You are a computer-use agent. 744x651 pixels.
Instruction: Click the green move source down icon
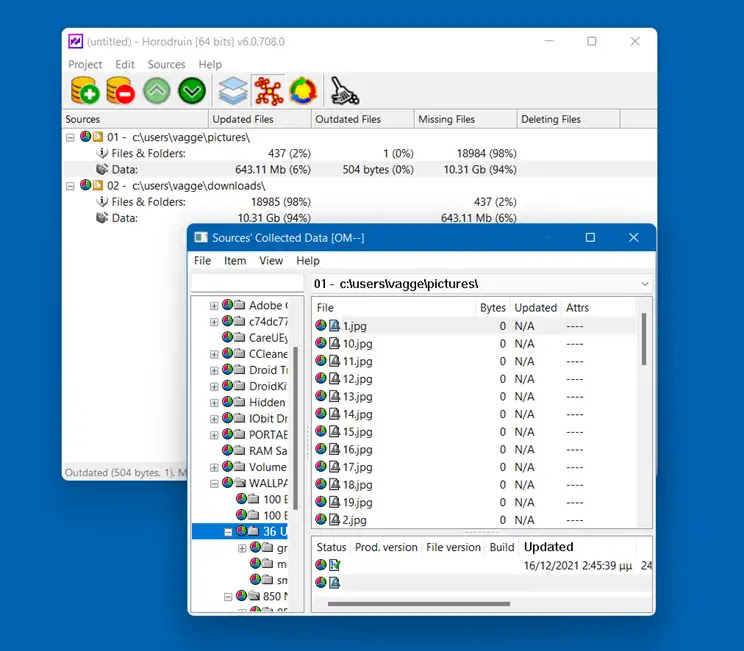point(192,91)
